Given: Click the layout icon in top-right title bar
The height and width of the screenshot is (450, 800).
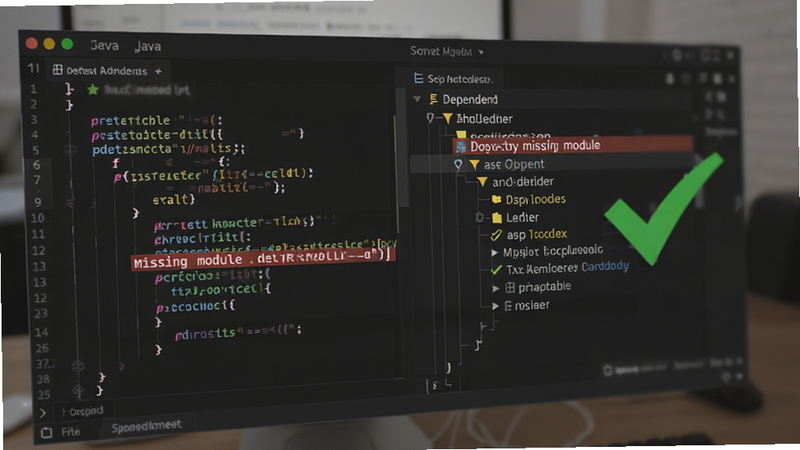Looking at the screenshot, I should tap(707, 55).
